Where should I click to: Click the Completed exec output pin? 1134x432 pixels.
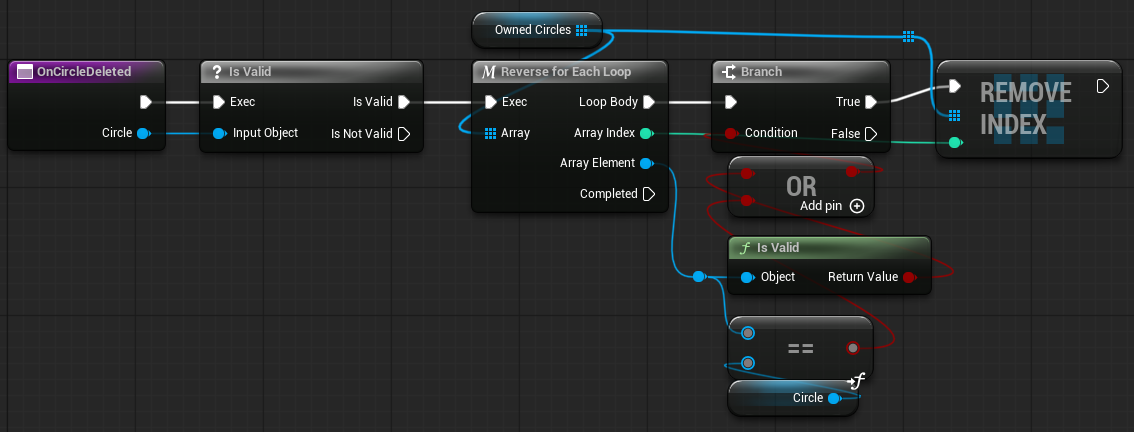click(x=648, y=194)
